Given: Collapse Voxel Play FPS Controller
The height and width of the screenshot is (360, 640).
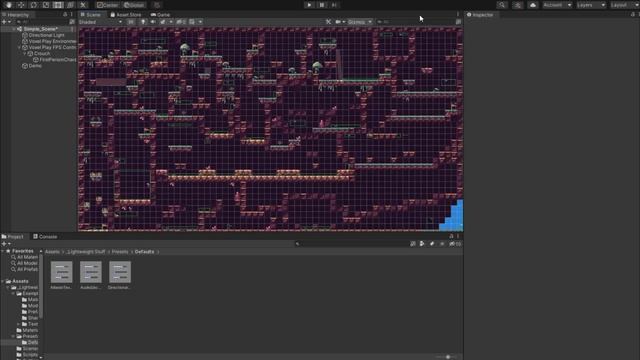Looking at the screenshot, I should (x=19, y=47).
